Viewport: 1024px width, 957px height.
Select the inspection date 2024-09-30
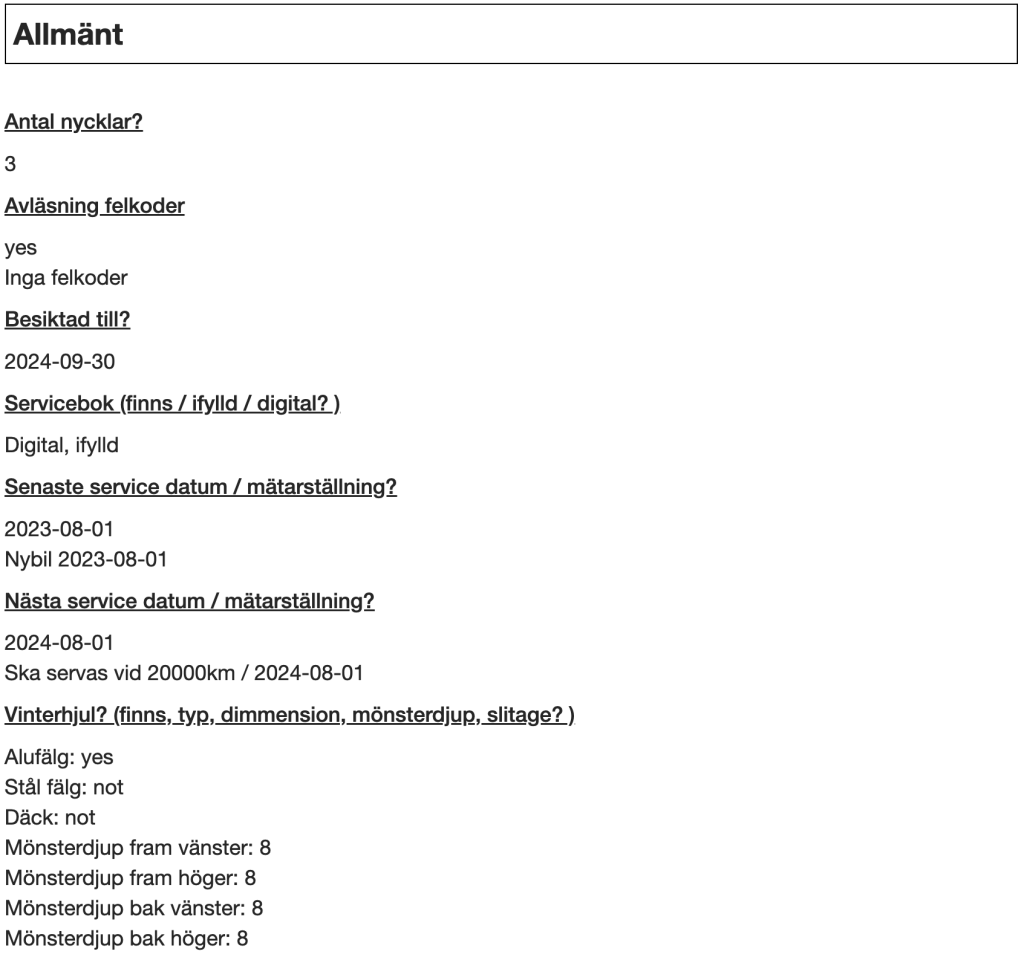(60, 362)
